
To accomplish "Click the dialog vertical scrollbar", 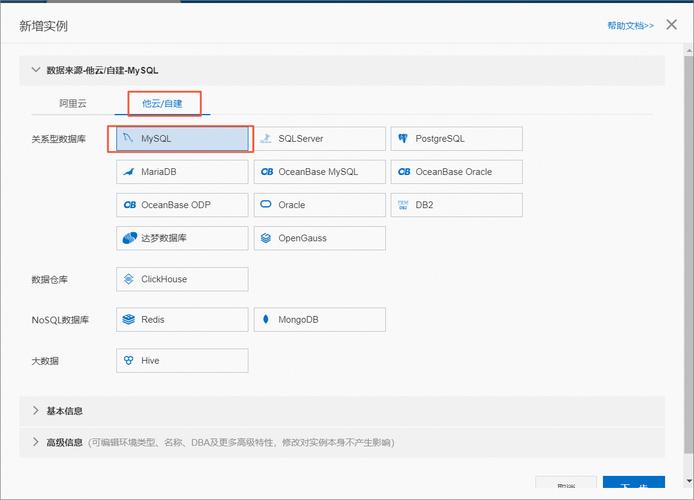I will coord(688,254).
